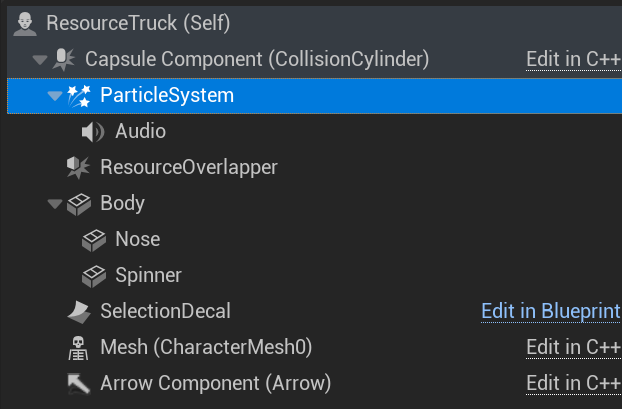Click the ResourceOverlapper collision icon

(79, 167)
